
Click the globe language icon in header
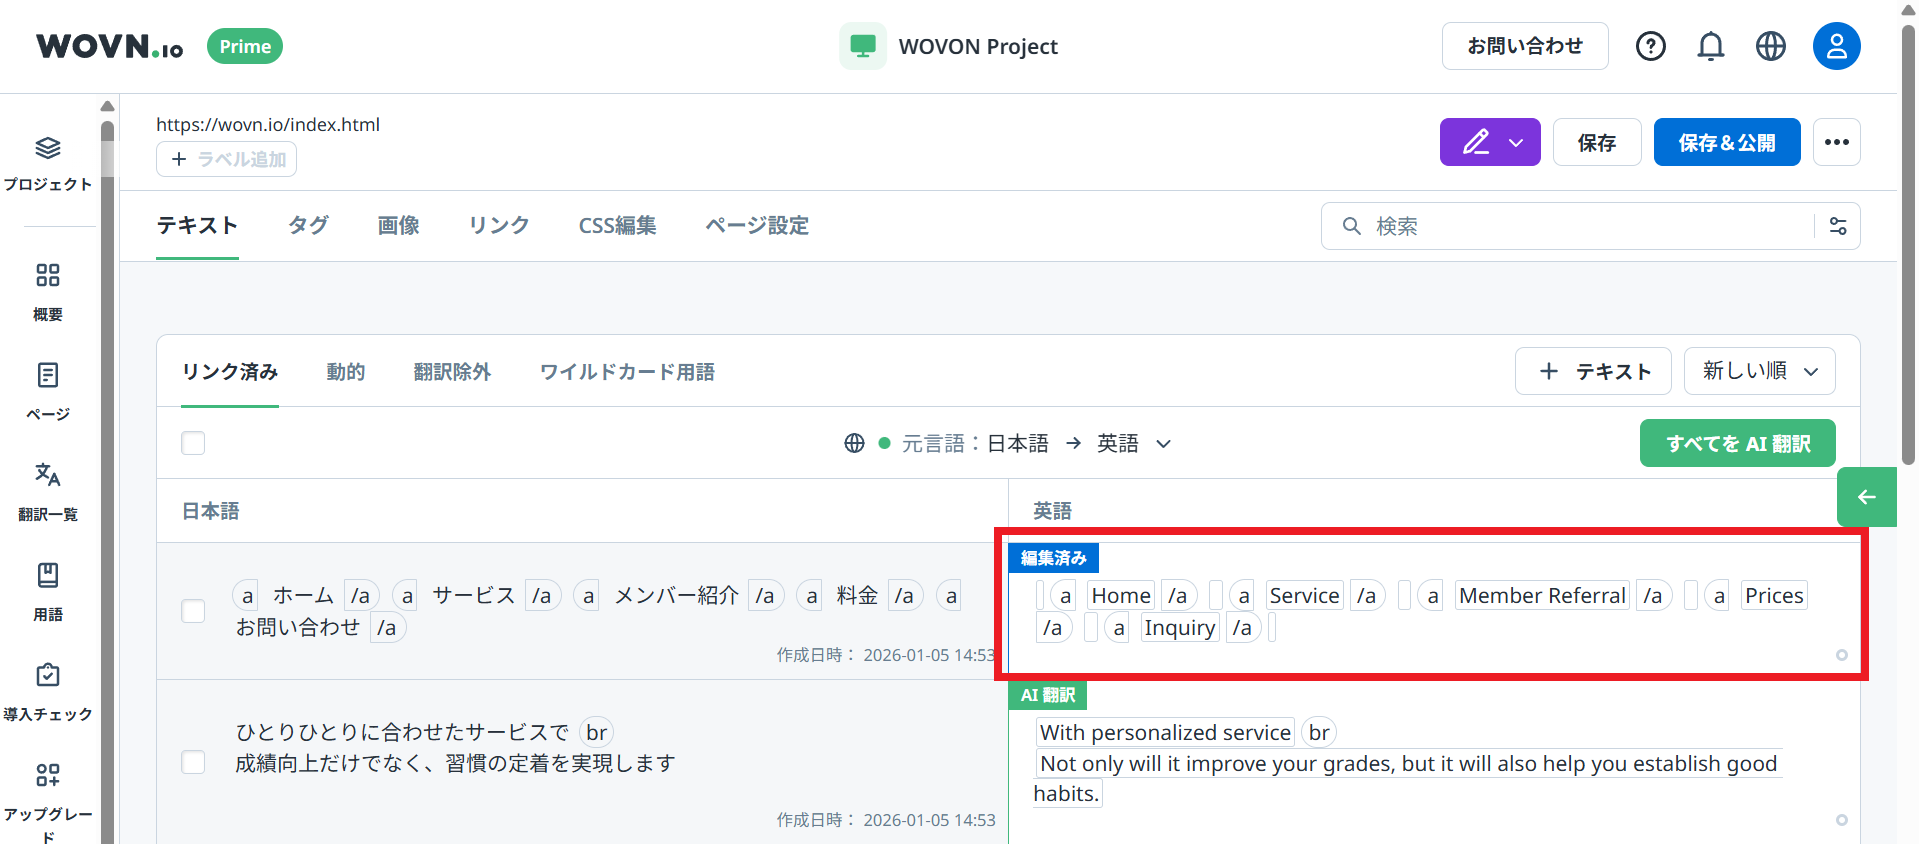1770,46
